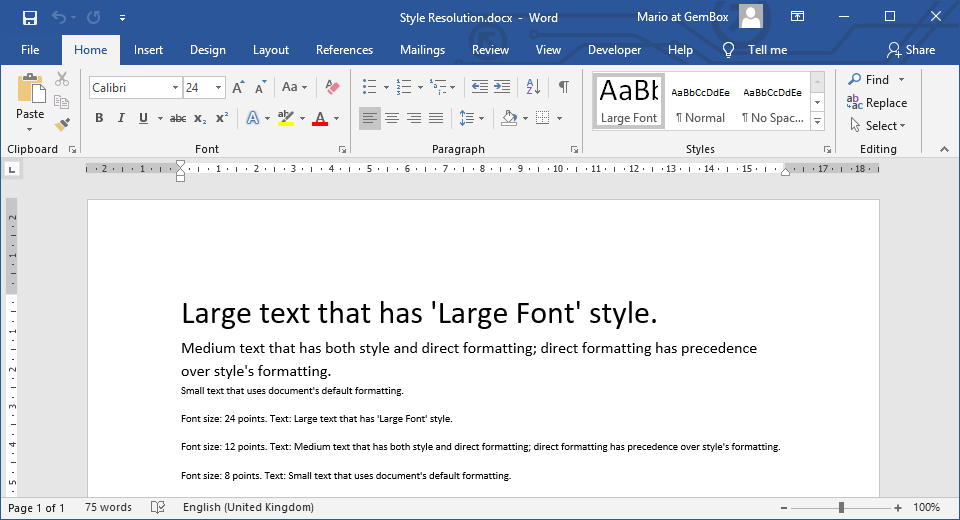Expand the Styles gallery more arrow

[817, 122]
